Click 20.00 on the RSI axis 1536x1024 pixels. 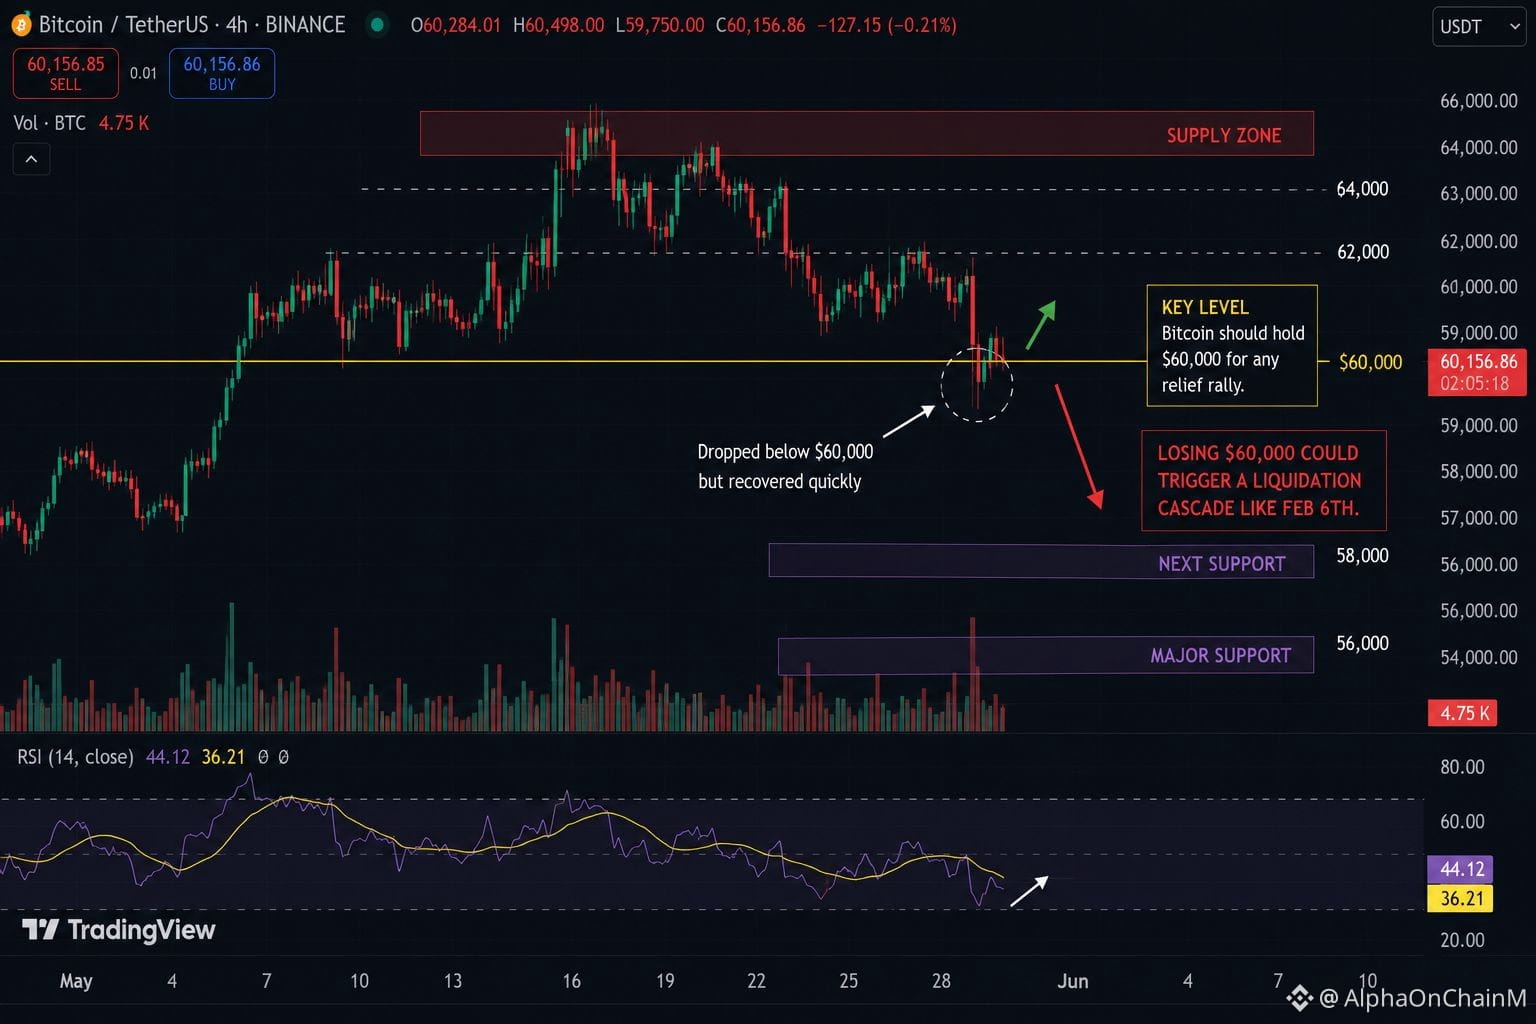tap(1462, 940)
